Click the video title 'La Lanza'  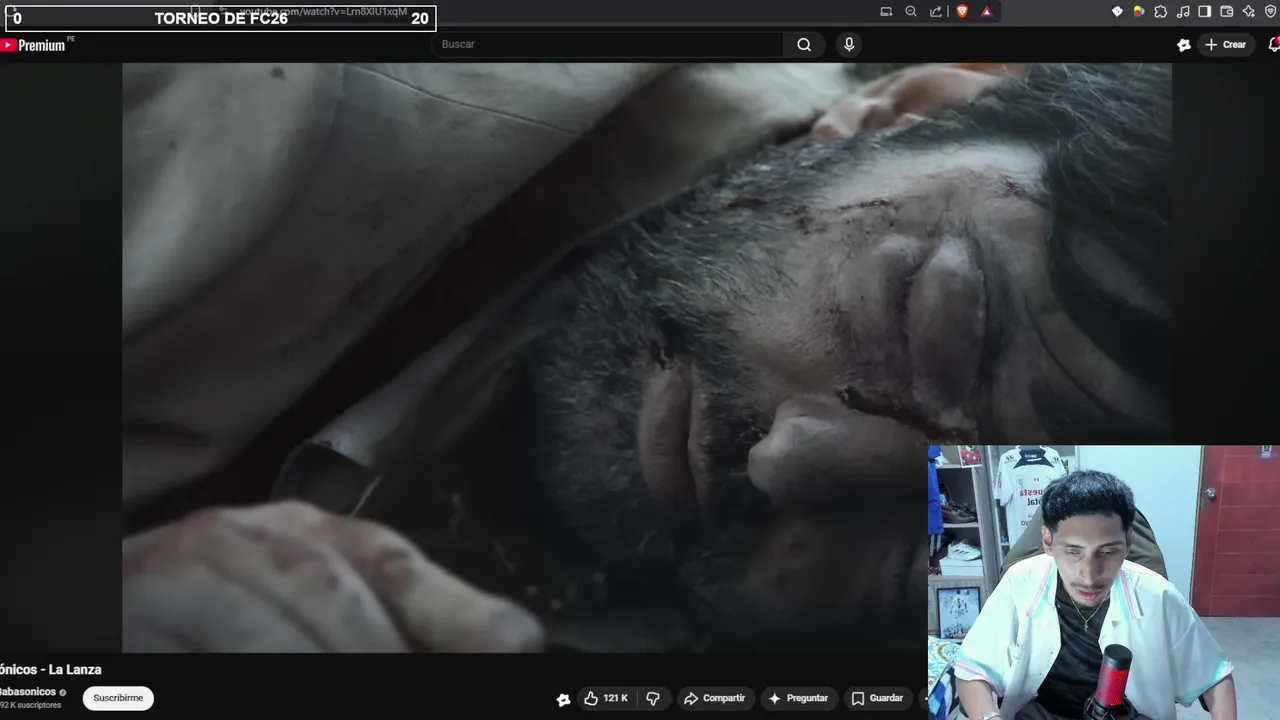click(51, 670)
